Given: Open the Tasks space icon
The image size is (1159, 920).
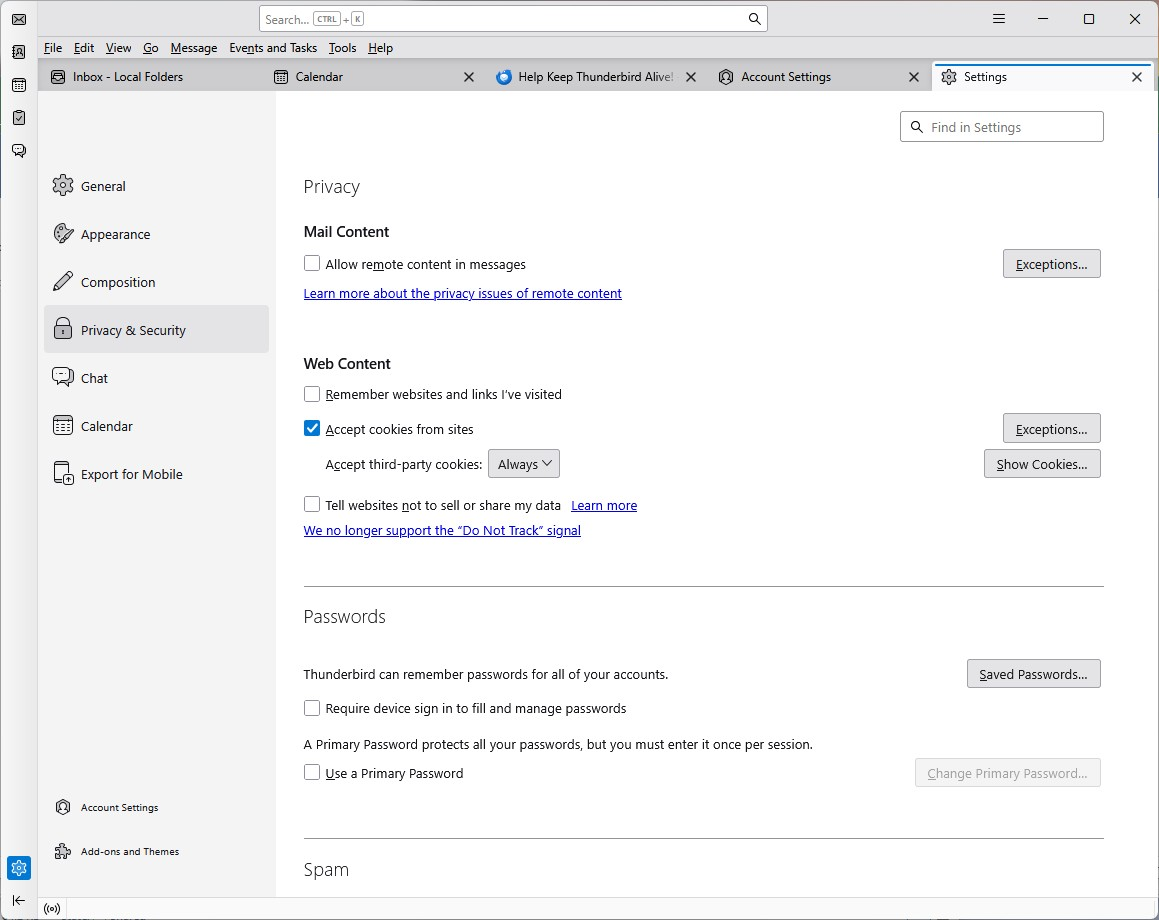Looking at the screenshot, I should point(19,117).
